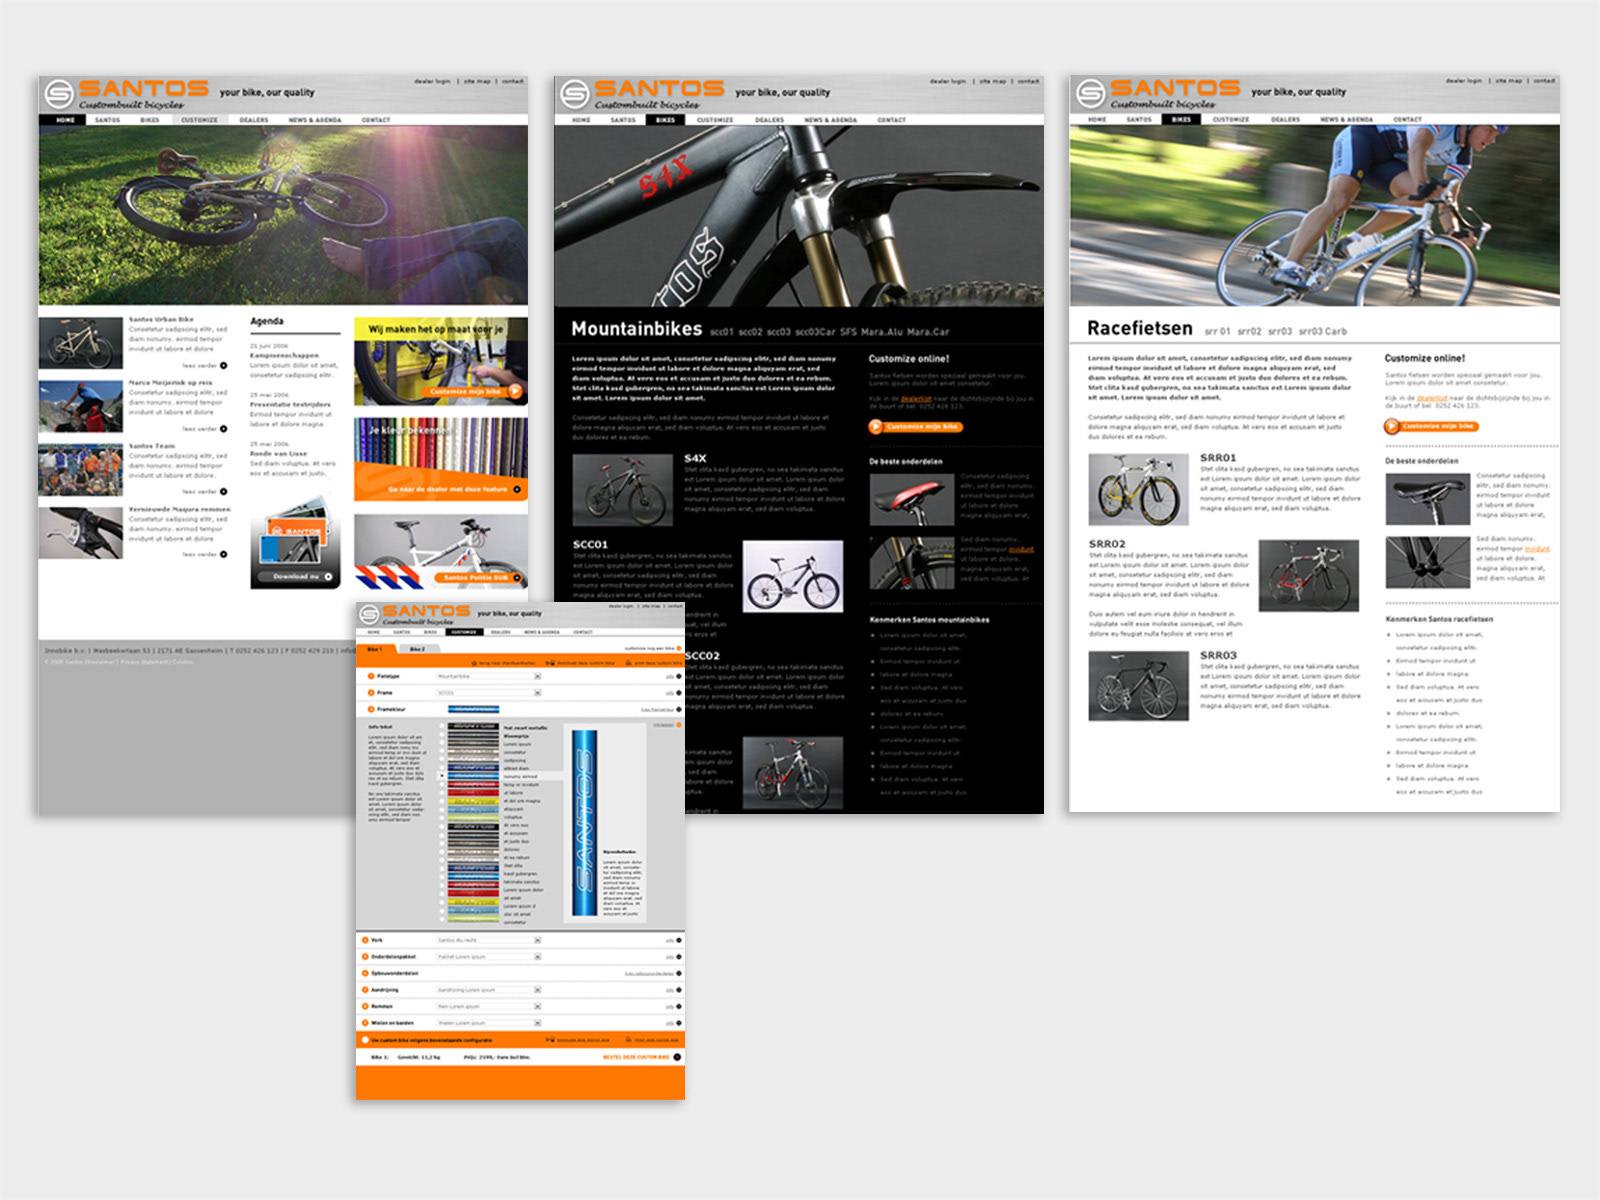This screenshot has width=1600, height=1200.
Task: Click arrow icon next to Santos Urban Bike 'lees verder'
Action: tap(223, 365)
